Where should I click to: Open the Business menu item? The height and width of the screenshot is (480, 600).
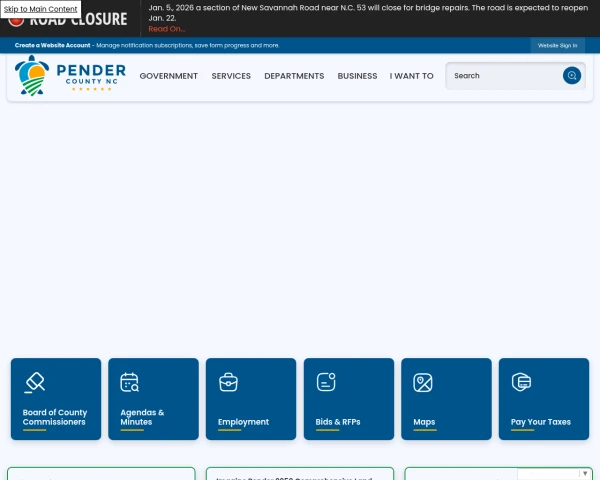[x=357, y=76]
